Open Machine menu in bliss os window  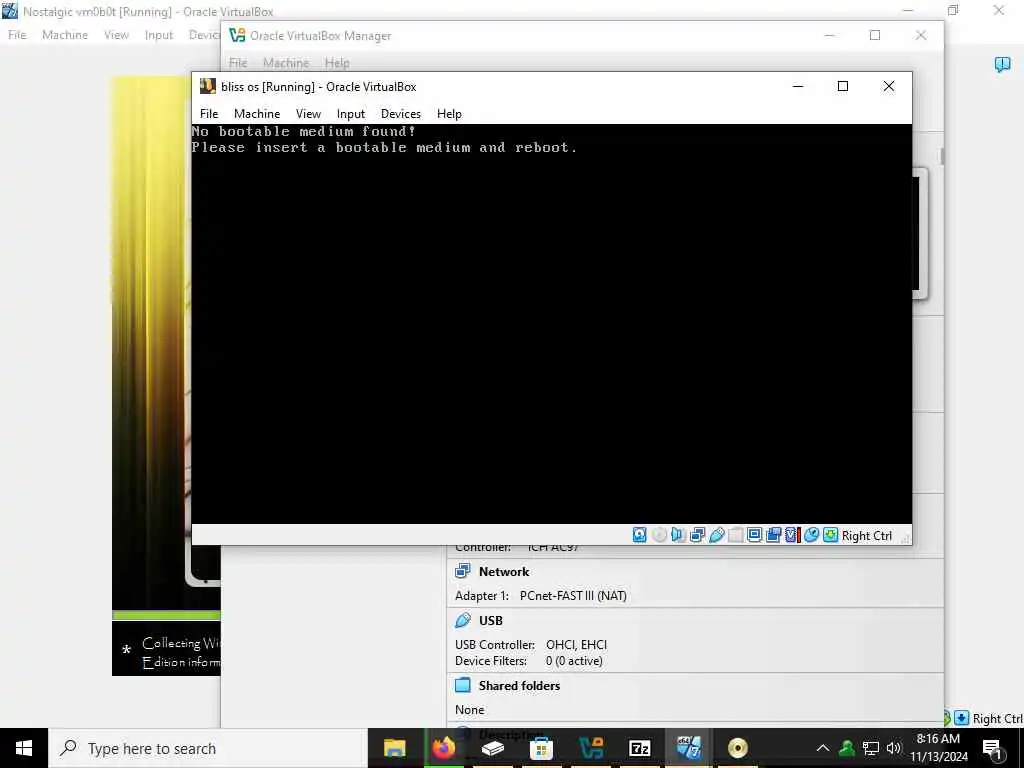point(257,114)
